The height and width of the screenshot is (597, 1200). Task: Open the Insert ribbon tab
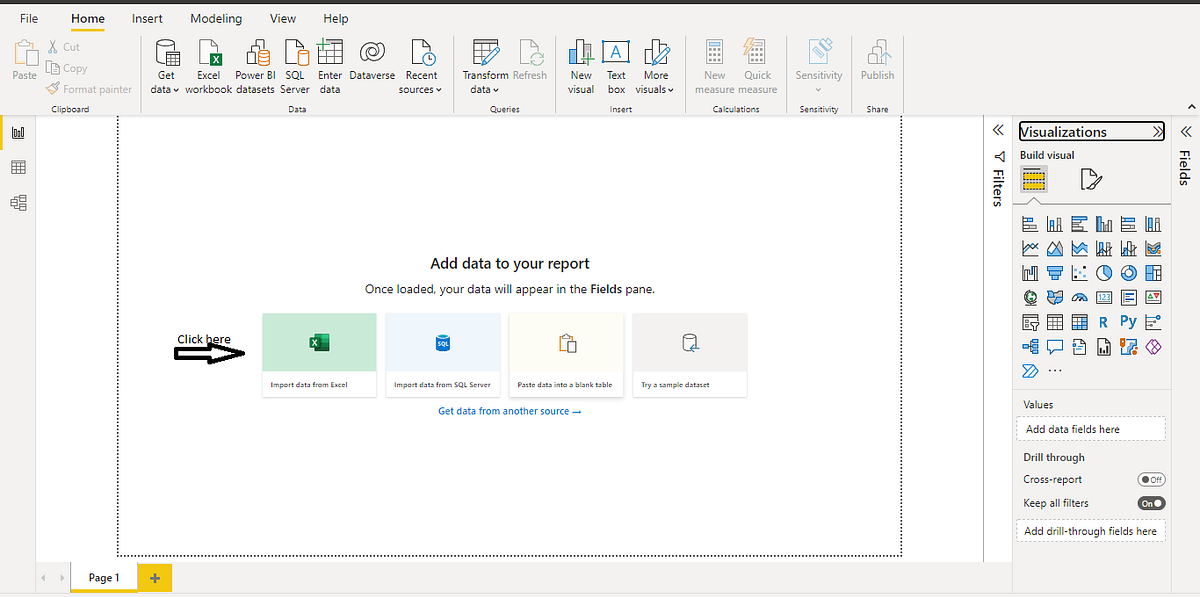[x=147, y=18]
